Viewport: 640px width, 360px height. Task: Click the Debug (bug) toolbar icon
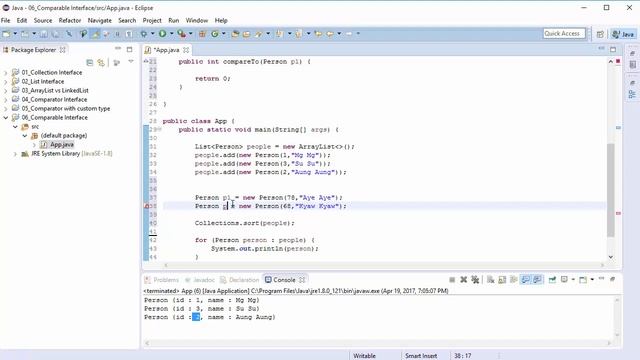(x=144, y=34)
